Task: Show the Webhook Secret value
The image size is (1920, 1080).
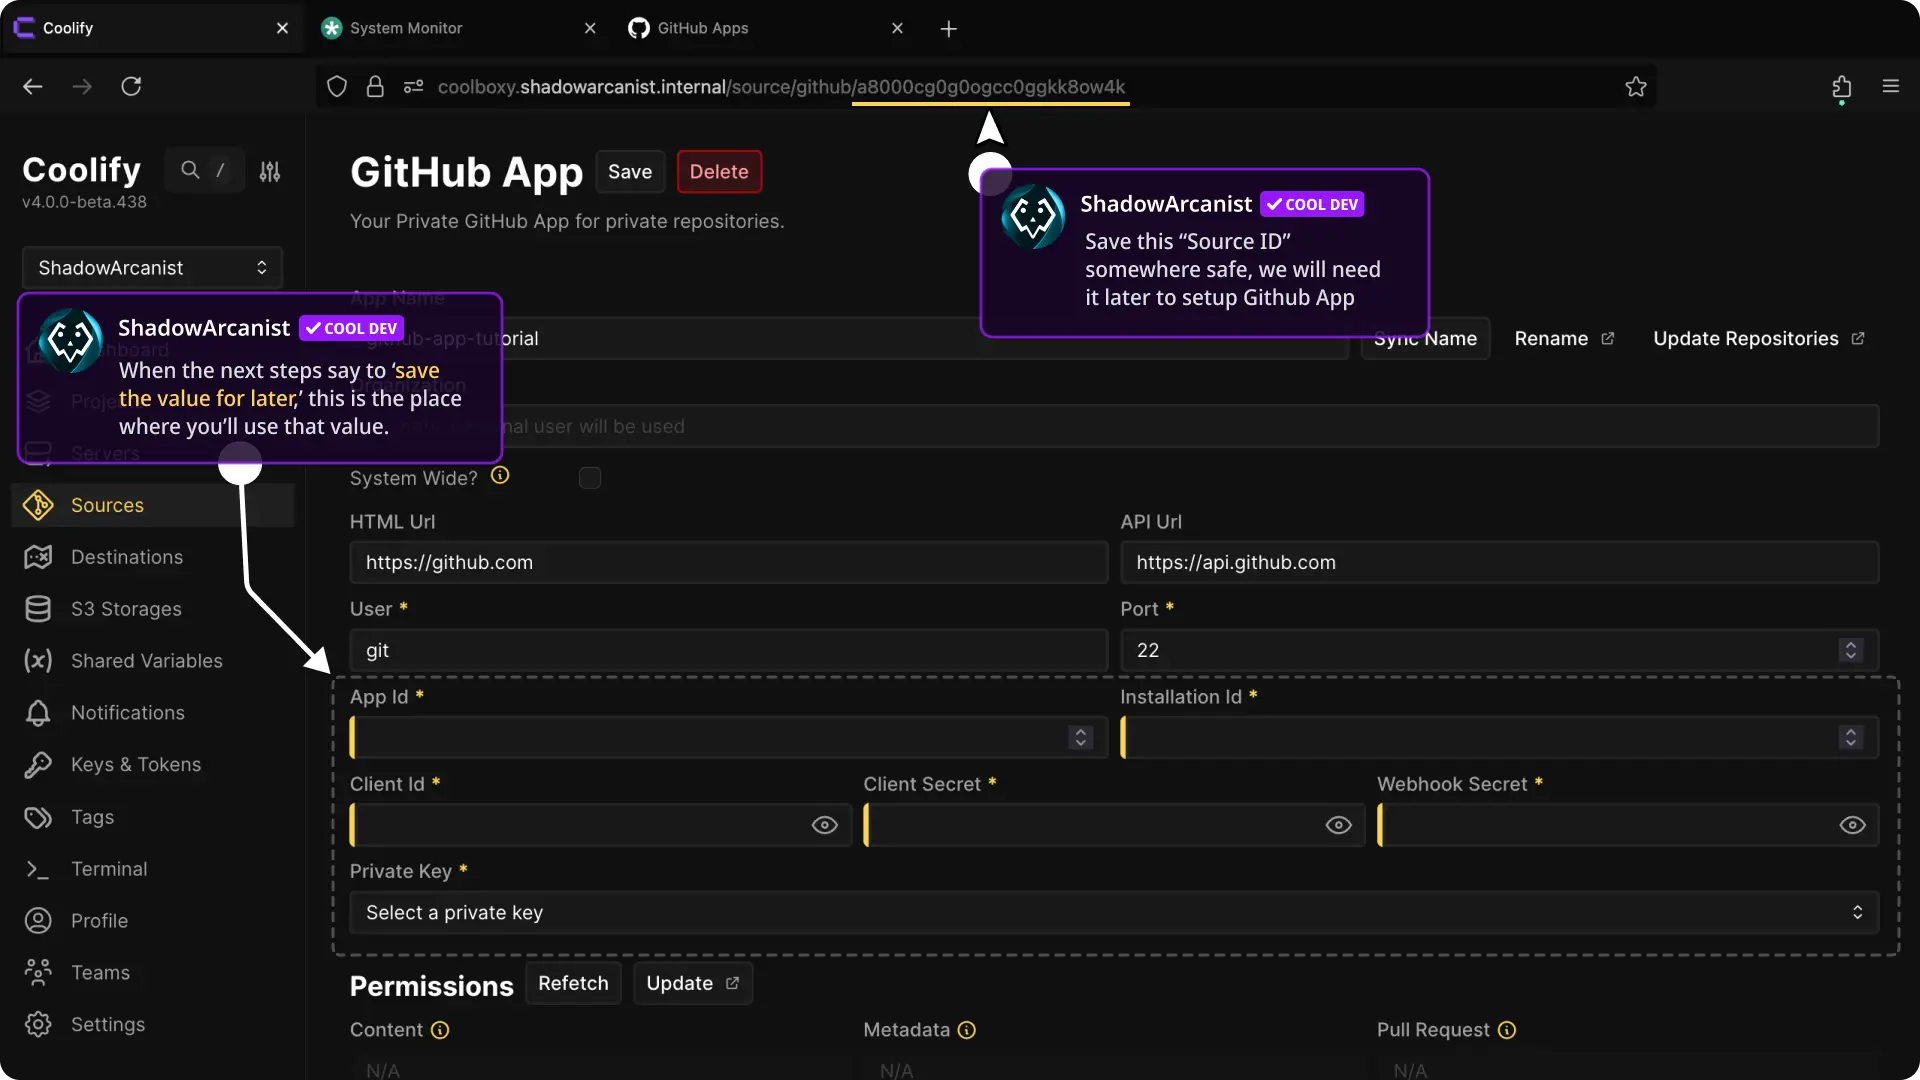Action: pyautogui.click(x=1852, y=825)
